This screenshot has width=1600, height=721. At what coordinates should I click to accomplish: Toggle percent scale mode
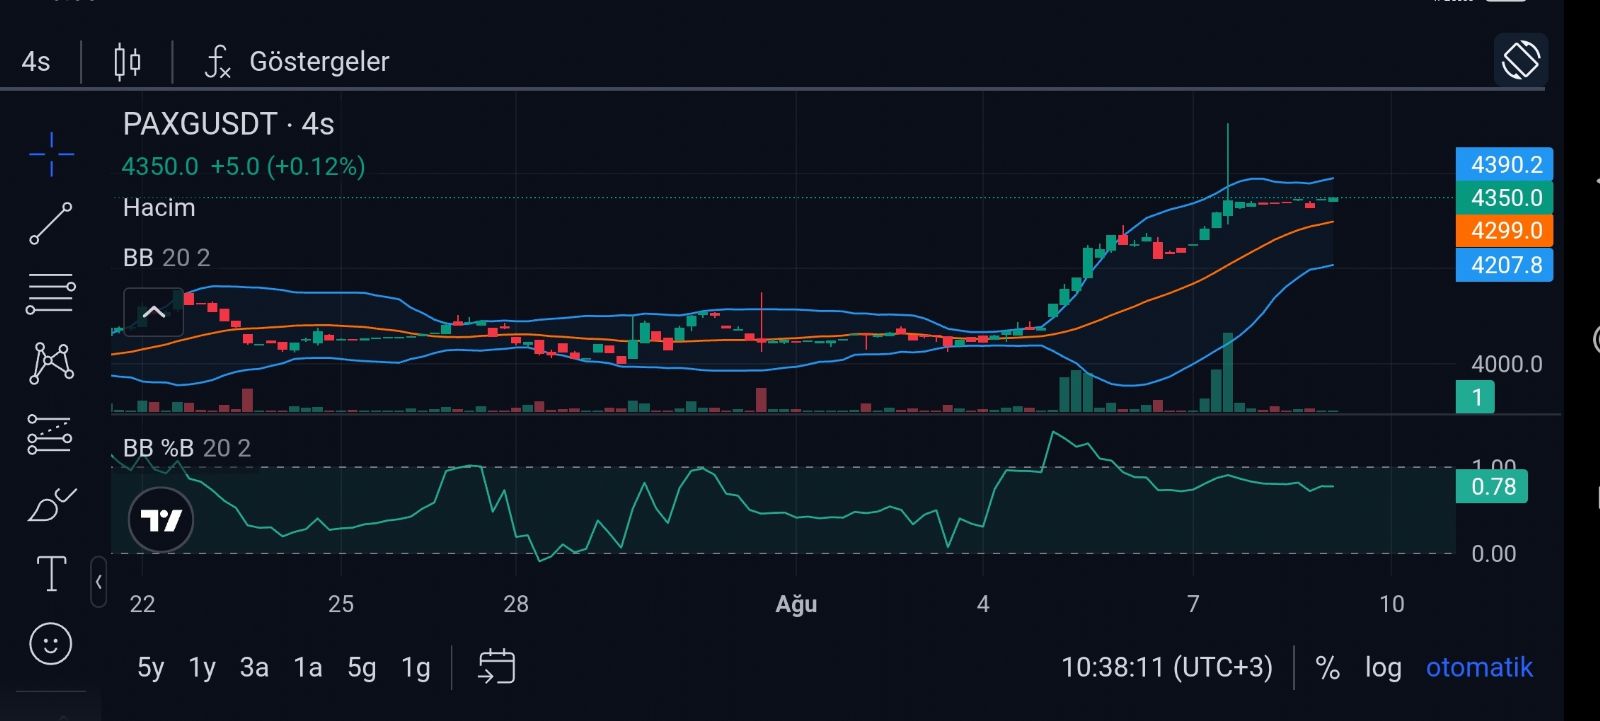coord(1327,667)
